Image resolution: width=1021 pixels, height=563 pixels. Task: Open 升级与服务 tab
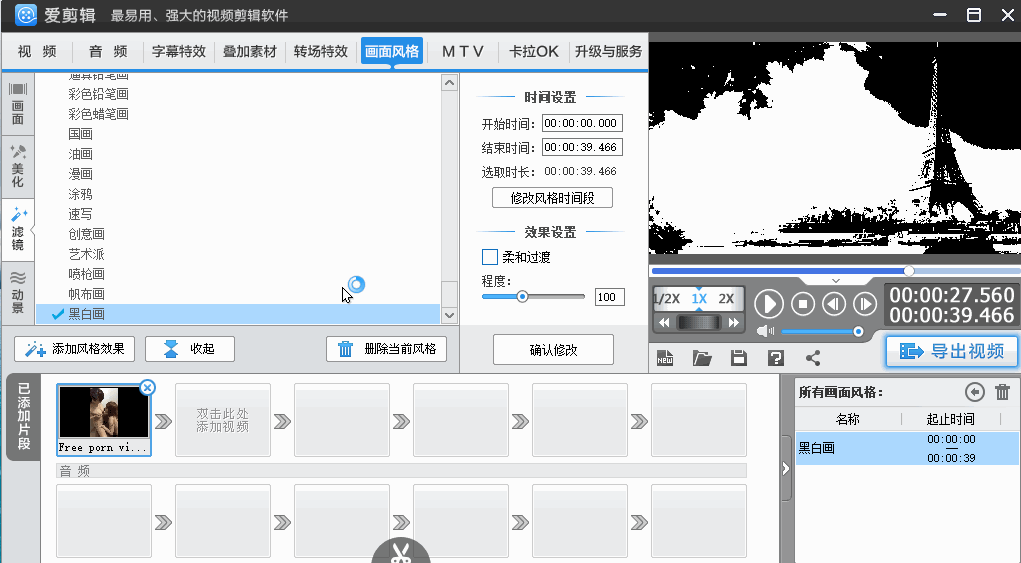coord(609,51)
